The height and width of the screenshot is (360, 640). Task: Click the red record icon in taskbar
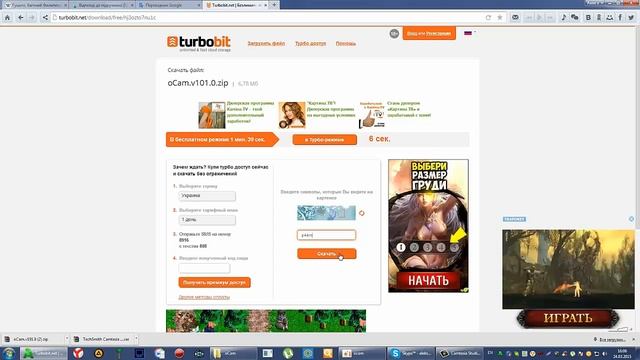coord(179,353)
